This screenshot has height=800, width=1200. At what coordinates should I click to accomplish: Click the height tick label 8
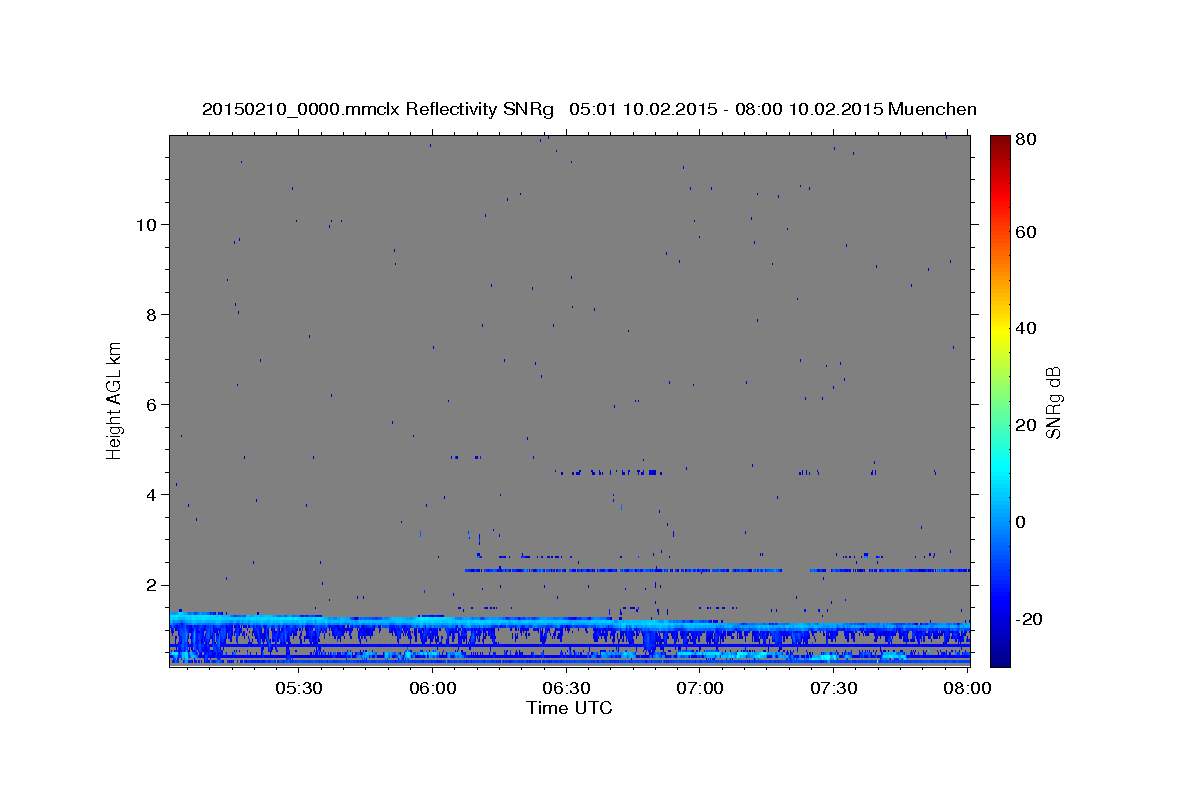coord(151,314)
